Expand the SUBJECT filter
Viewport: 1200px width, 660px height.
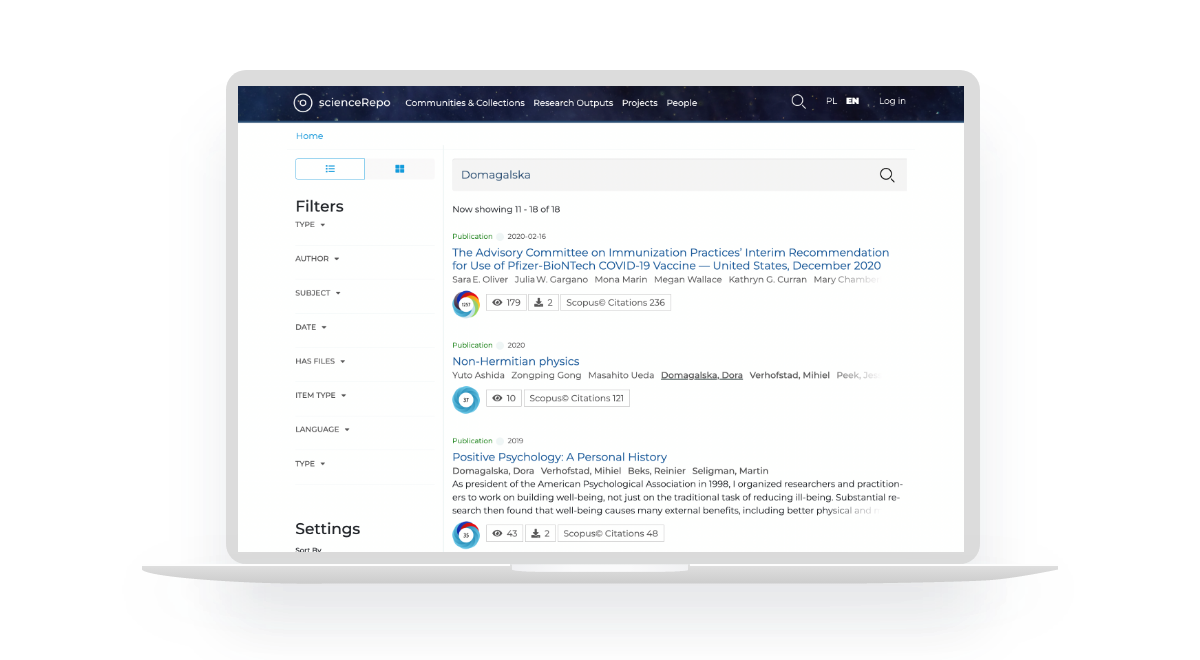point(318,293)
